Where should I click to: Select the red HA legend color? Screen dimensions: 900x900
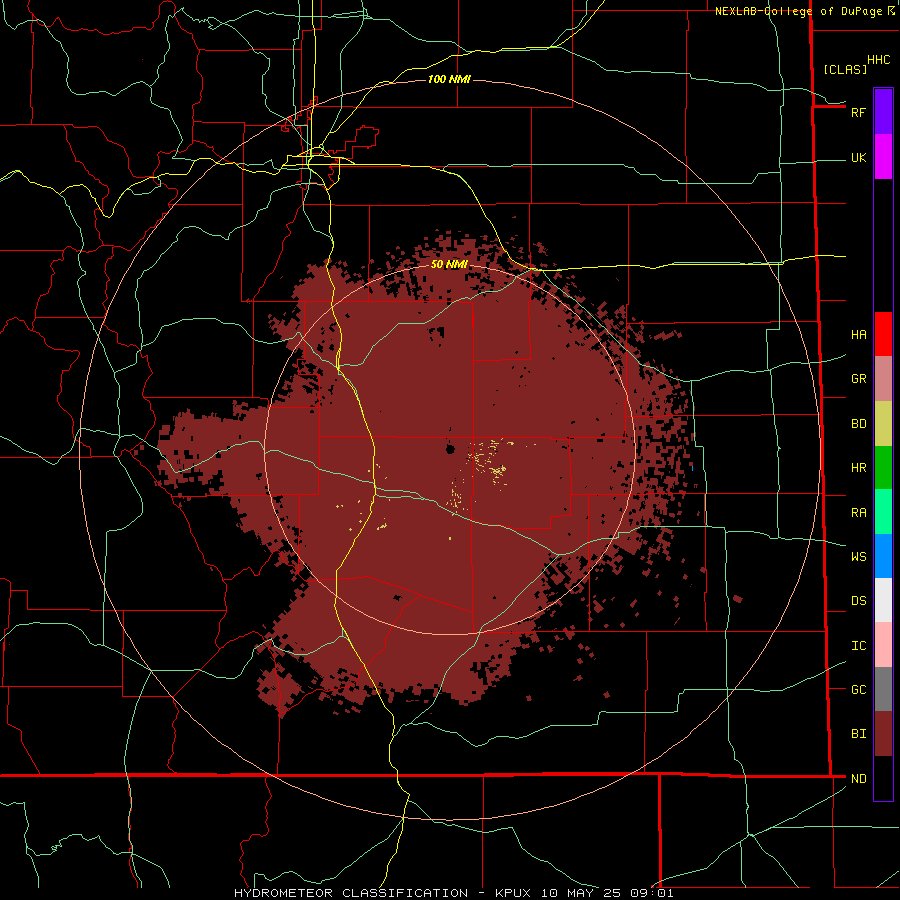tap(883, 334)
